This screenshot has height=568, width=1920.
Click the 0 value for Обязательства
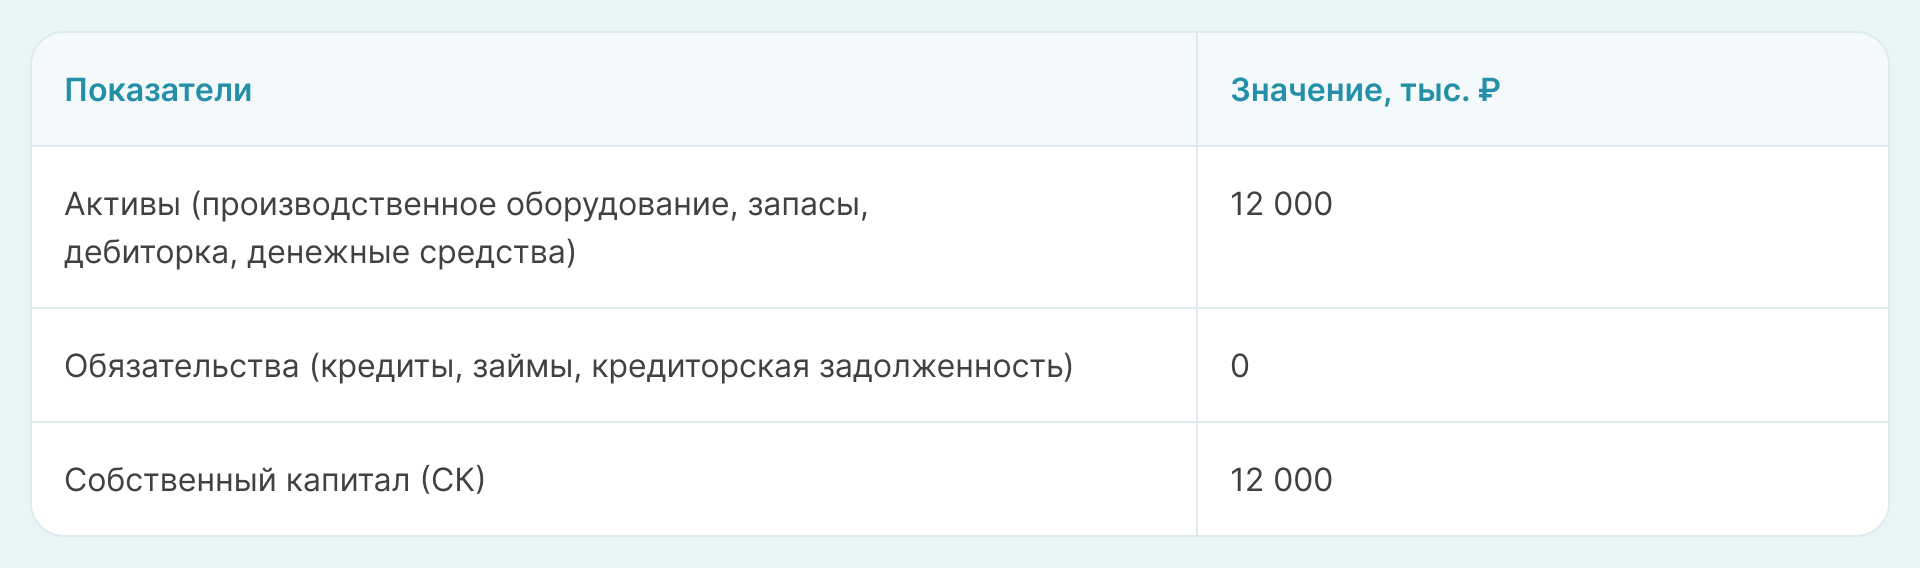[x=1240, y=366]
